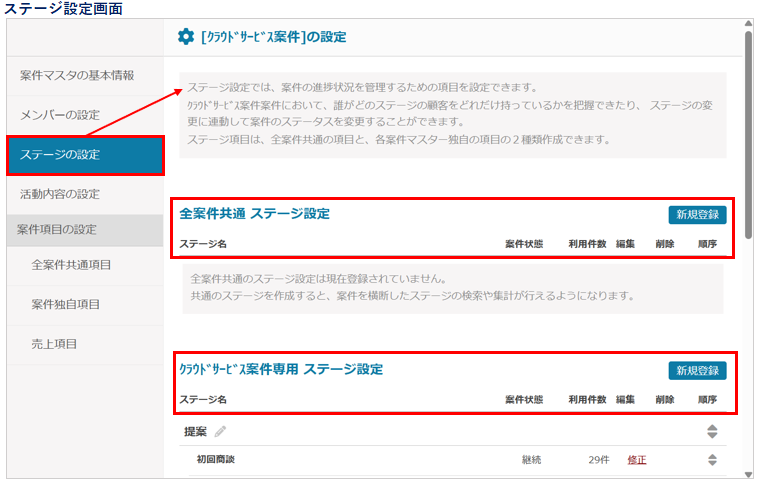Click scrollbar down arrow

pyautogui.click(x=748, y=475)
